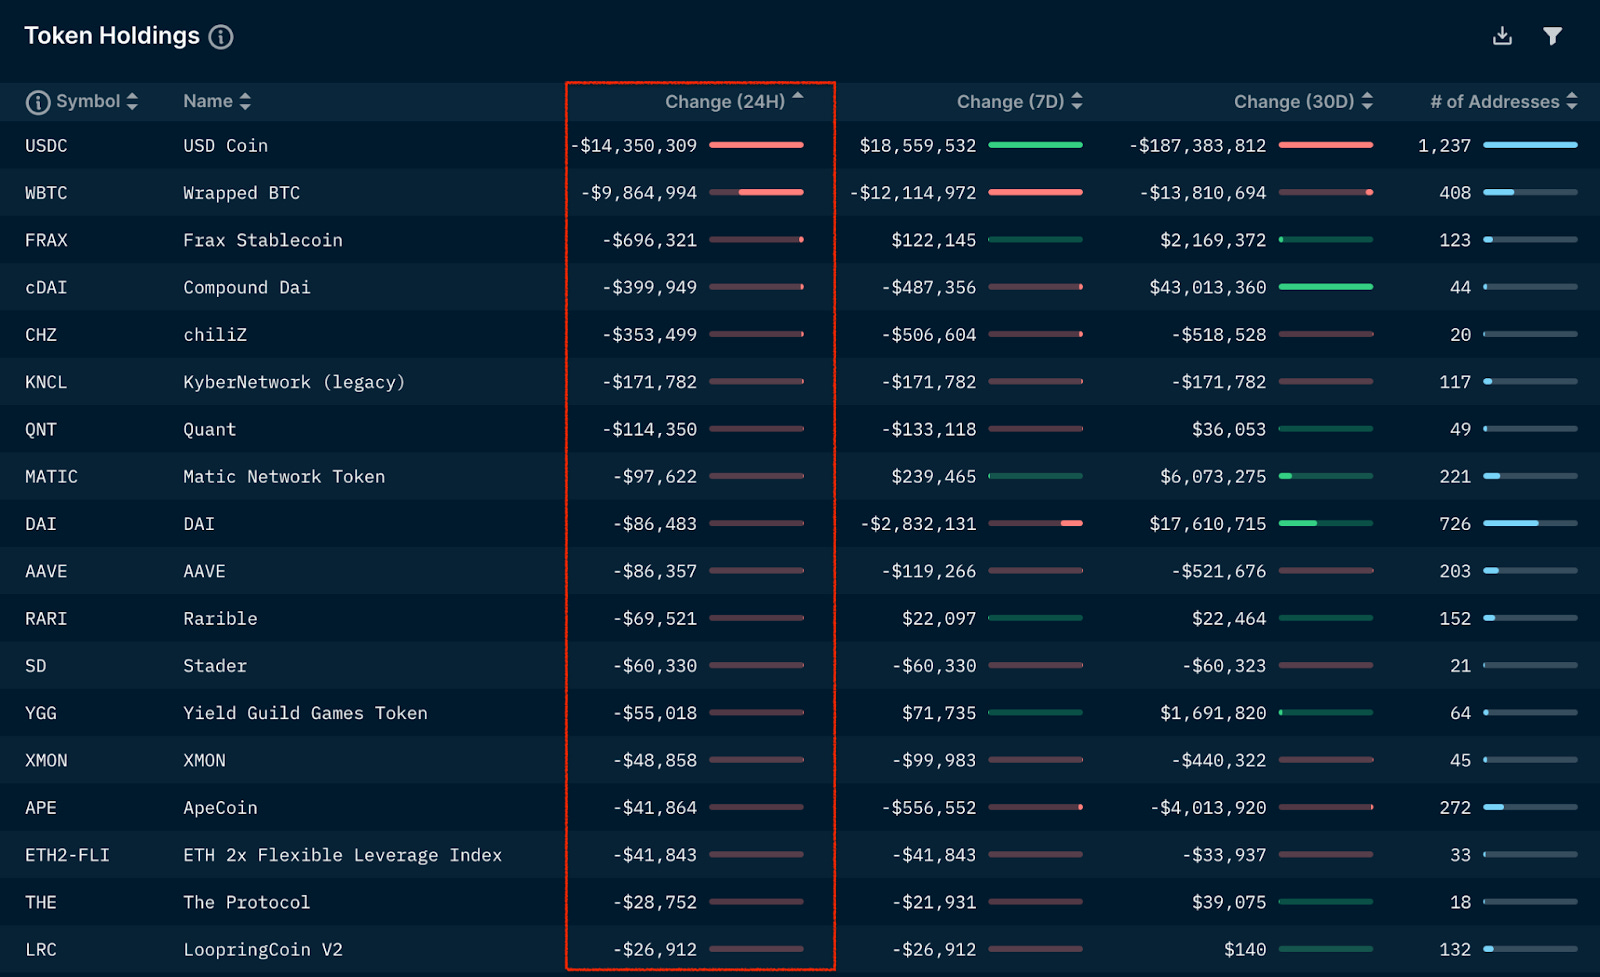Click the -$696,321 24H value for FRAX
Screen dimensions: 1600x977
click(x=650, y=240)
